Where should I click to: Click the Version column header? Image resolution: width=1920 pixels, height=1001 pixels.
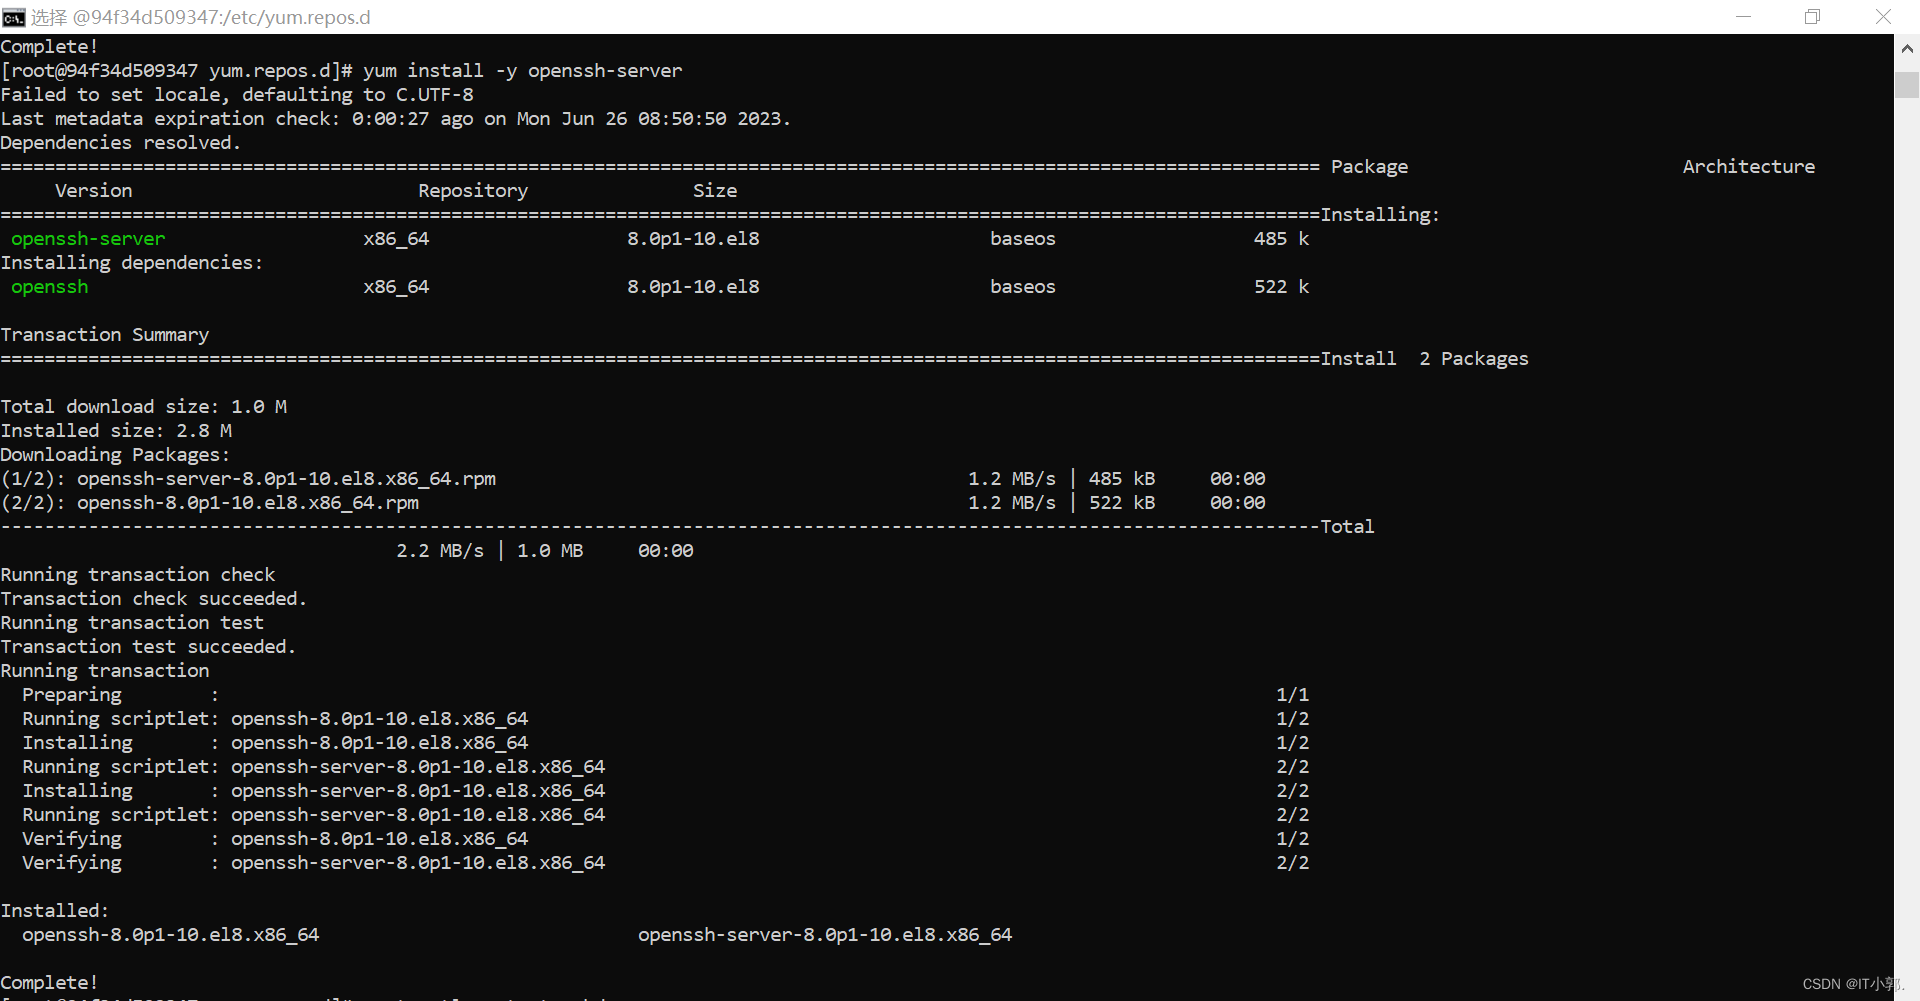pos(93,191)
